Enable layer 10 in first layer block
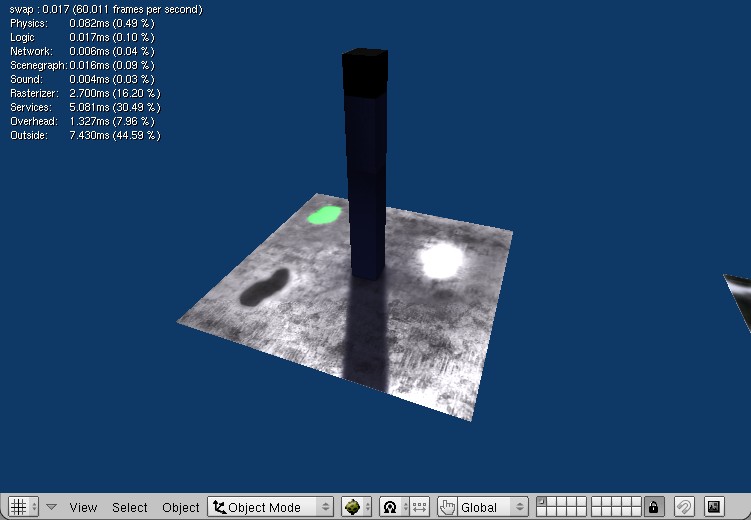 pyautogui.click(x=581, y=511)
